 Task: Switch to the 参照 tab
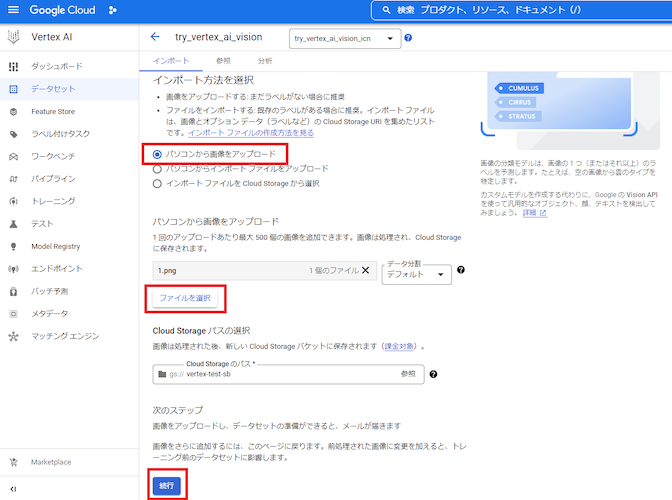[222, 61]
